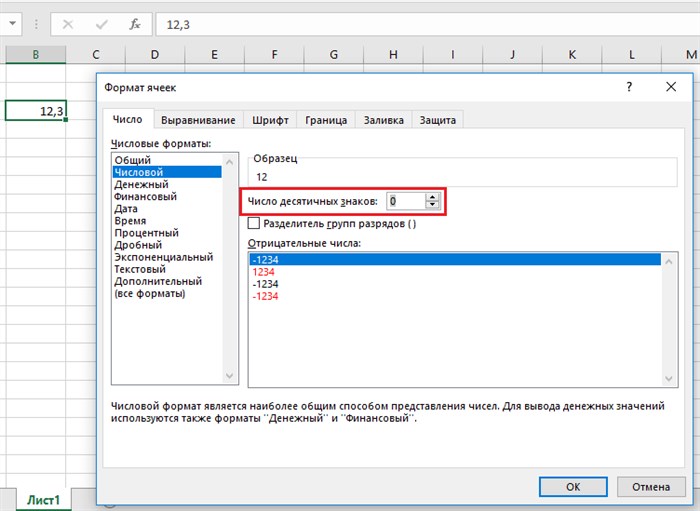Click the decimal places input field
700x511 pixels.
coord(405,201)
